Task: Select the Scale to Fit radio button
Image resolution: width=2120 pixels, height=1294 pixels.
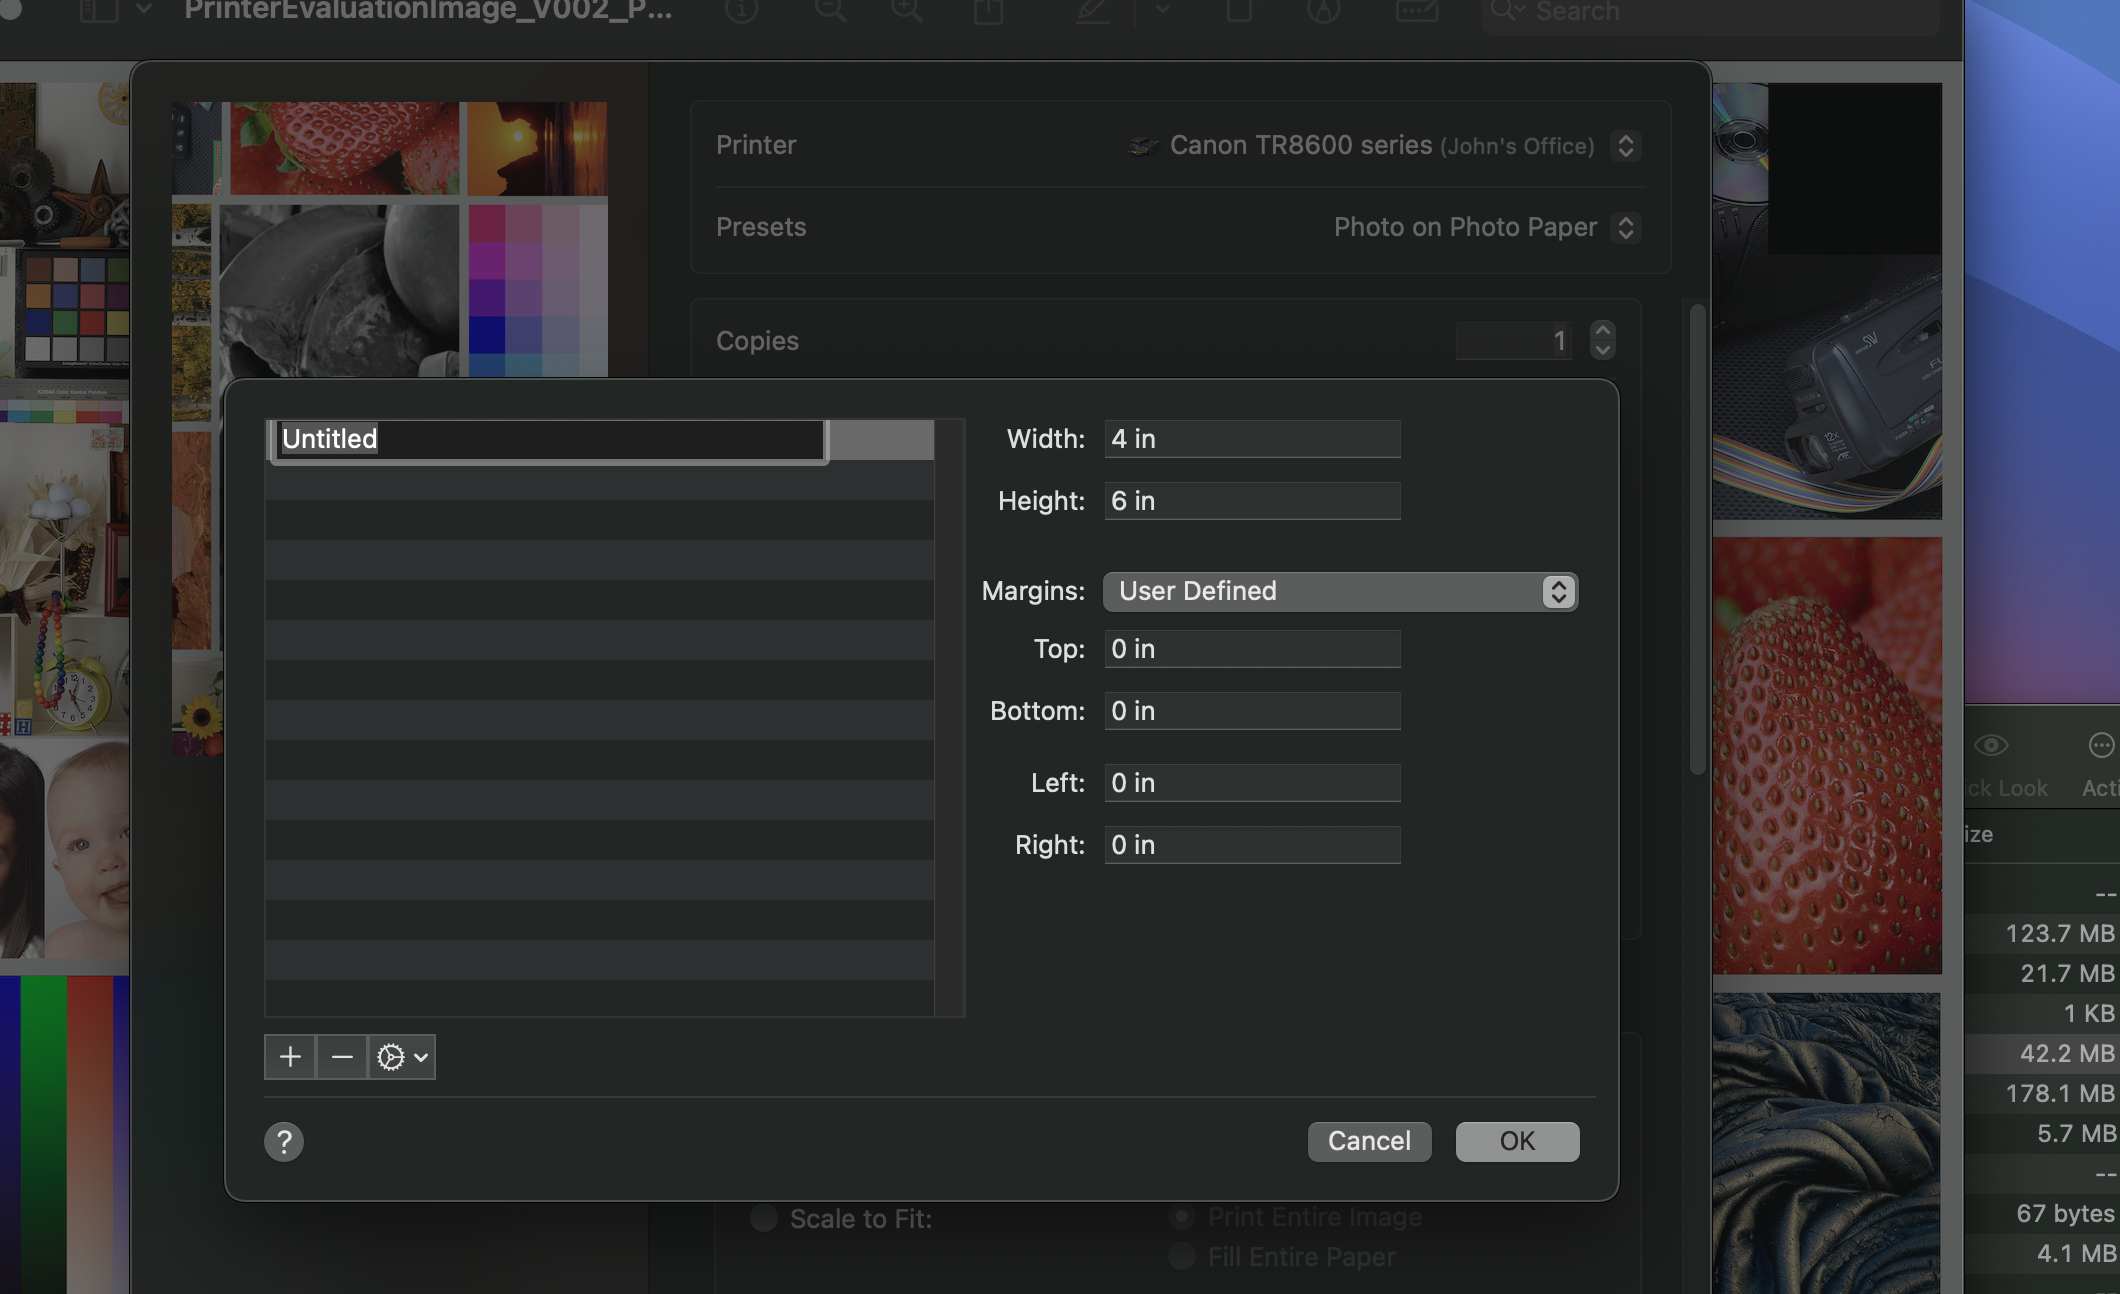Action: (x=764, y=1218)
